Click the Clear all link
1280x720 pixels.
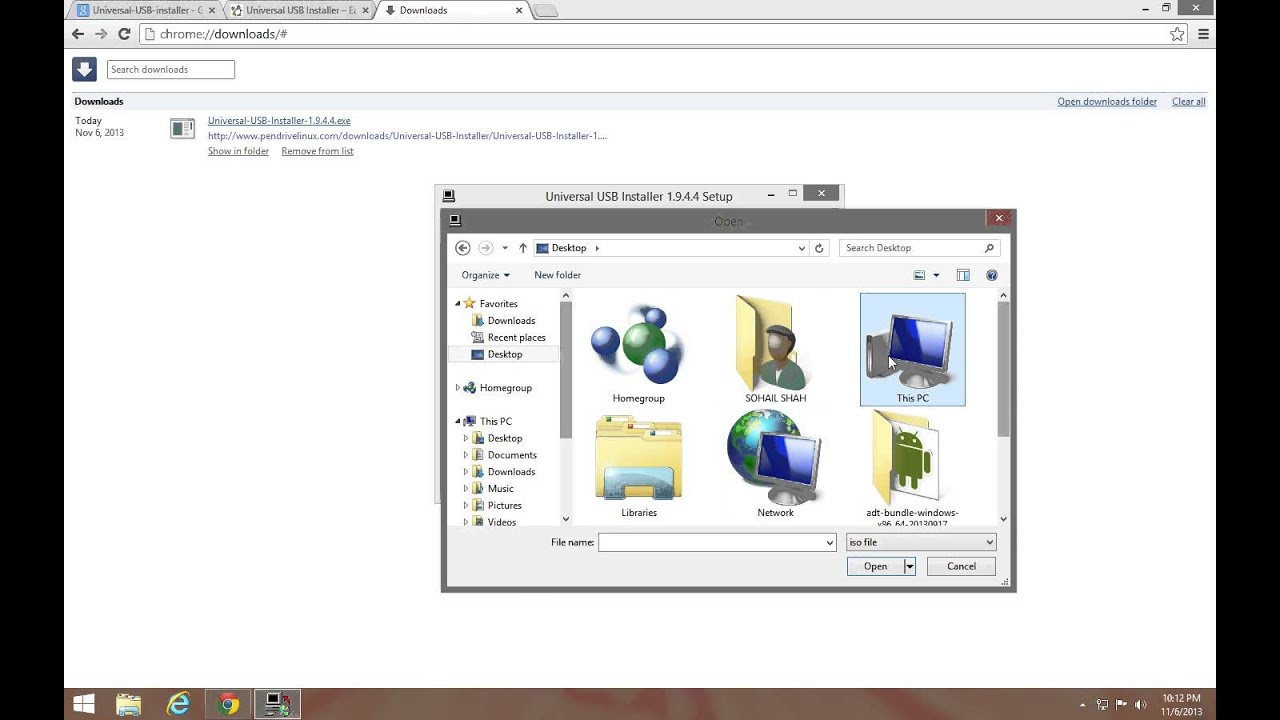pos(1188,102)
